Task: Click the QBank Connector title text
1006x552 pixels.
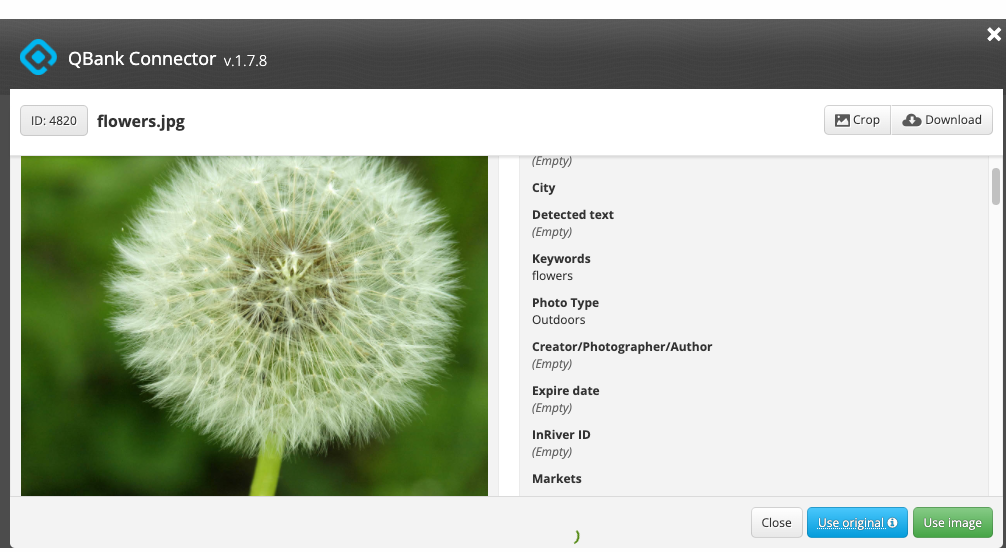Action: [142, 58]
